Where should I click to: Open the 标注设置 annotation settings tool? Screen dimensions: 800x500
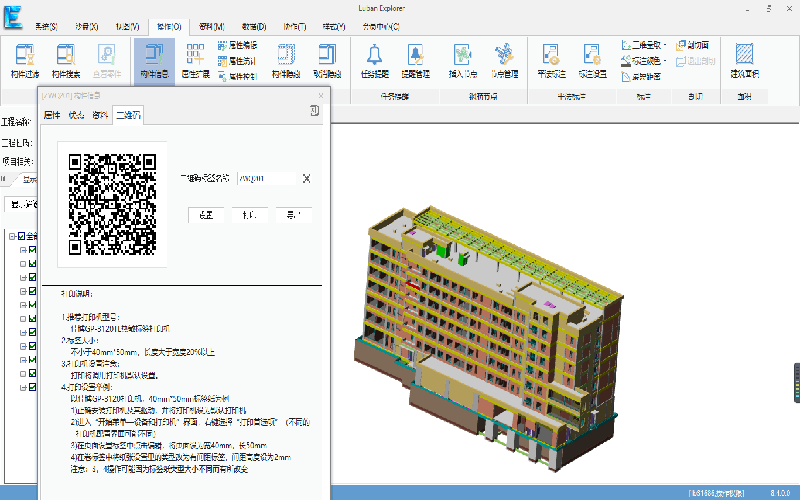[x=592, y=61]
